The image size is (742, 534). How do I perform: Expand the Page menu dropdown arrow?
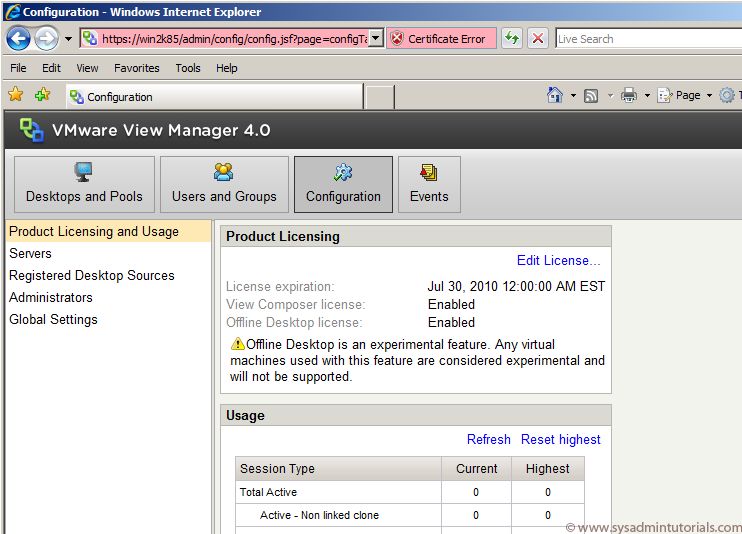[709, 96]
